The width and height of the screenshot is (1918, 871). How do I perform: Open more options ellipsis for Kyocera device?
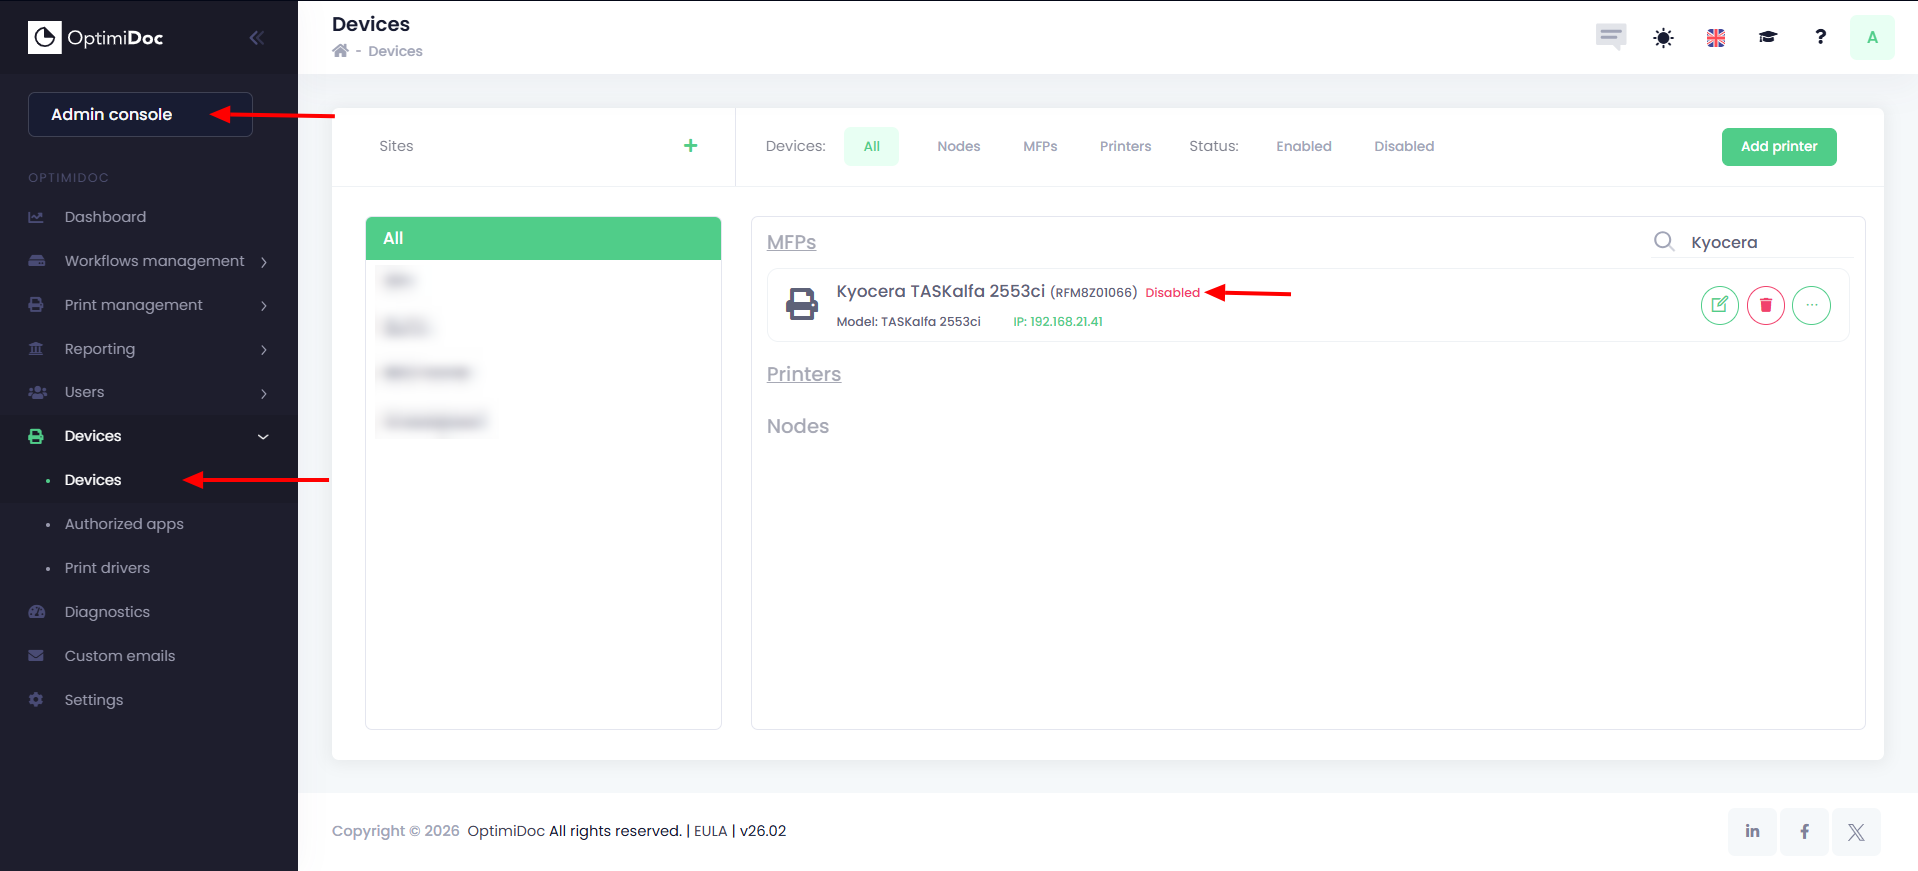pos(1811,305)
